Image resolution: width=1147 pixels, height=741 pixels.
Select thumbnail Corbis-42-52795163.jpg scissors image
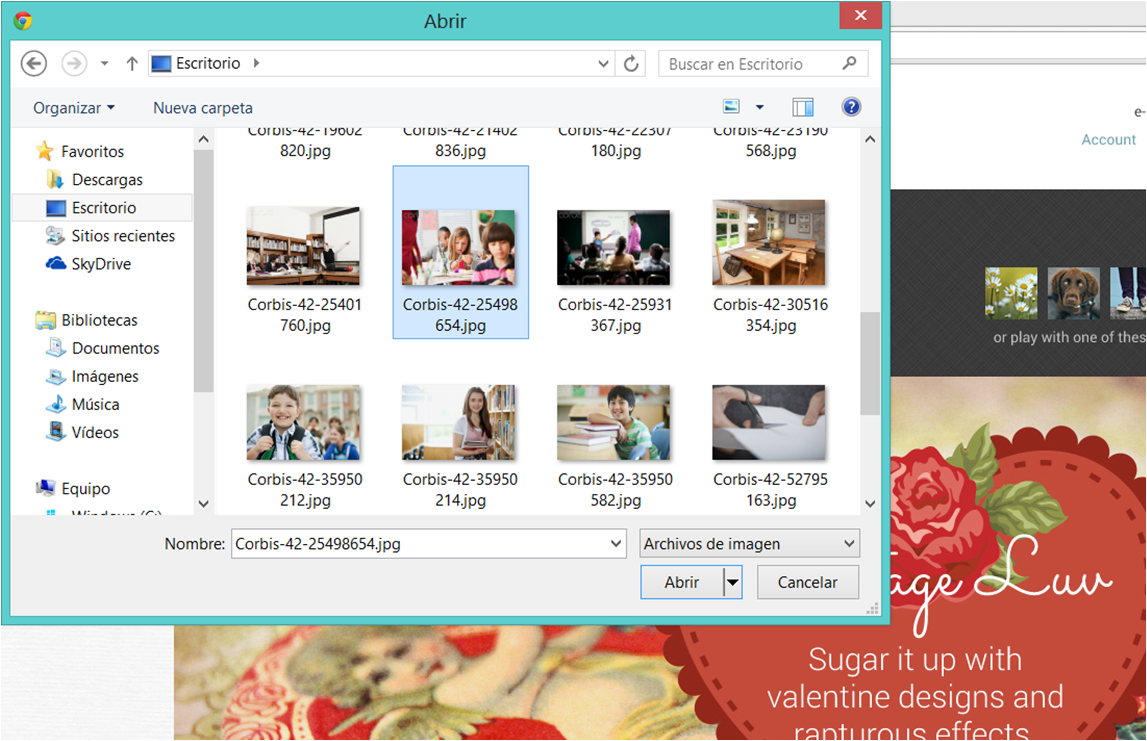(x=769, y=423)
